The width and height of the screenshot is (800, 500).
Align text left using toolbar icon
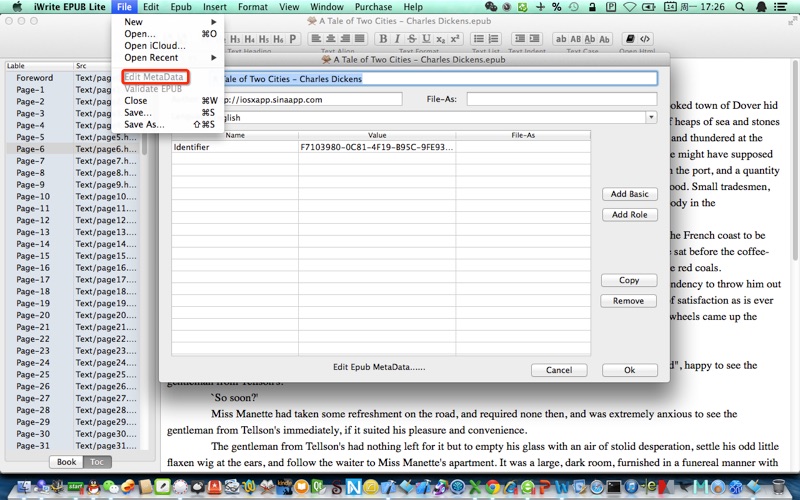point(316,39)
